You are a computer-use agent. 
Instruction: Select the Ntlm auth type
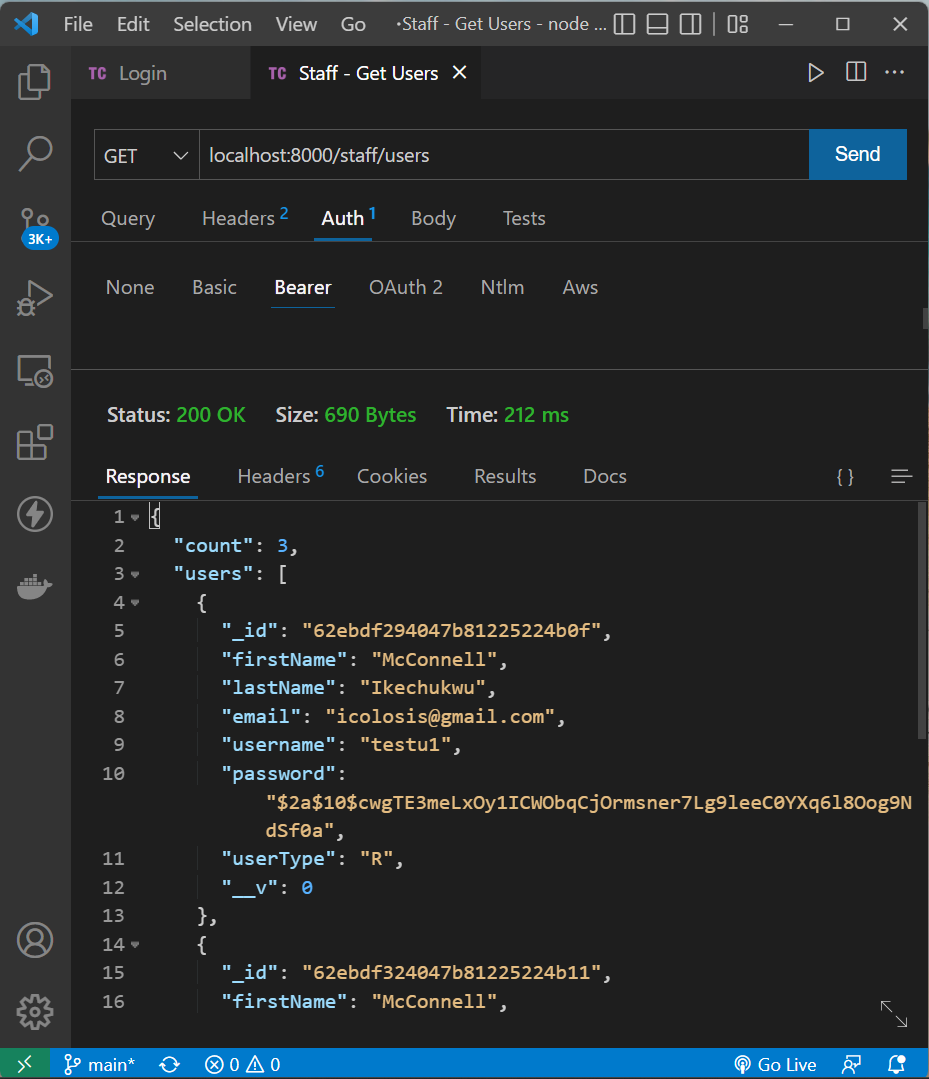(x=502, y=288)
